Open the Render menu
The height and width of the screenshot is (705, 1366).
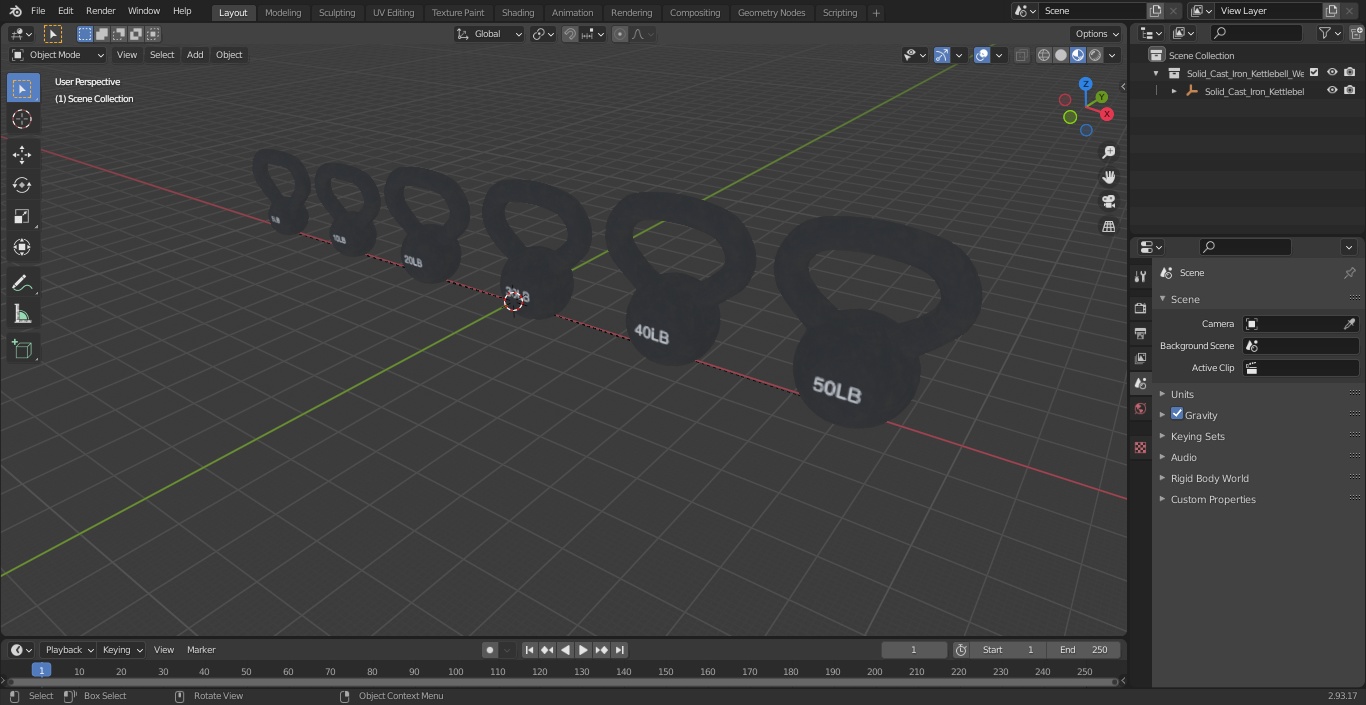[100, 11]
